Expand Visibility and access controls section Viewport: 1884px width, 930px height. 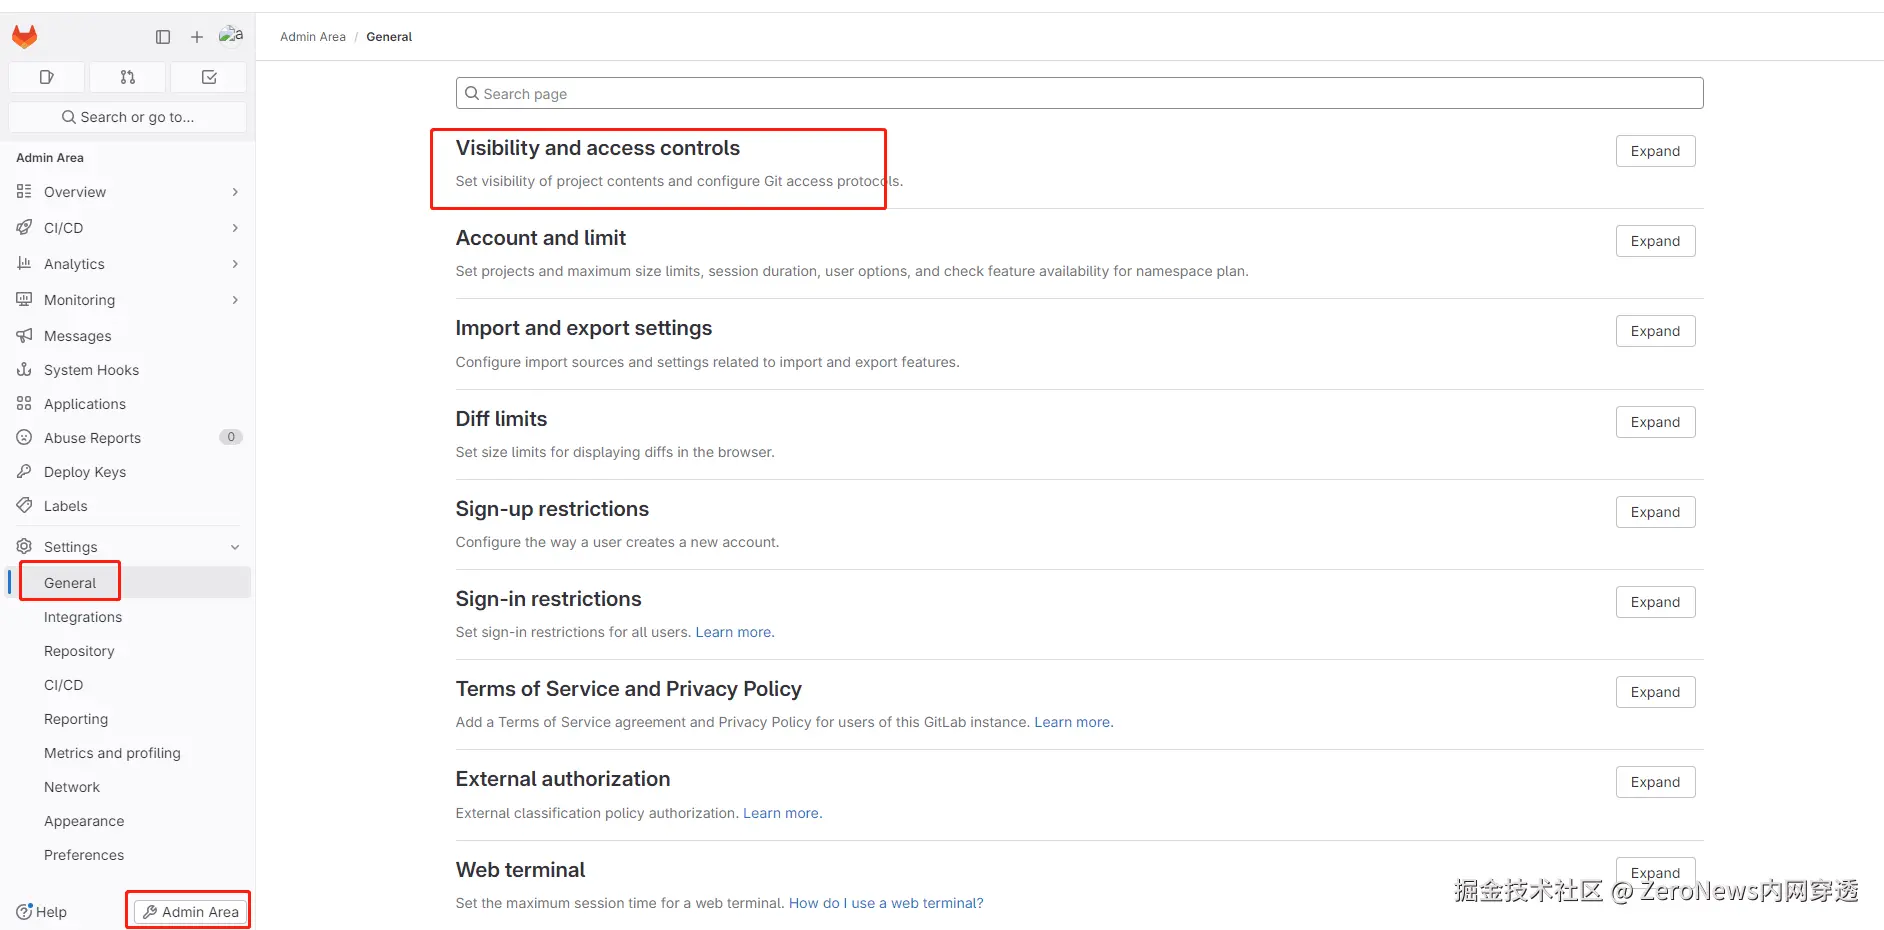point(1655,151)
